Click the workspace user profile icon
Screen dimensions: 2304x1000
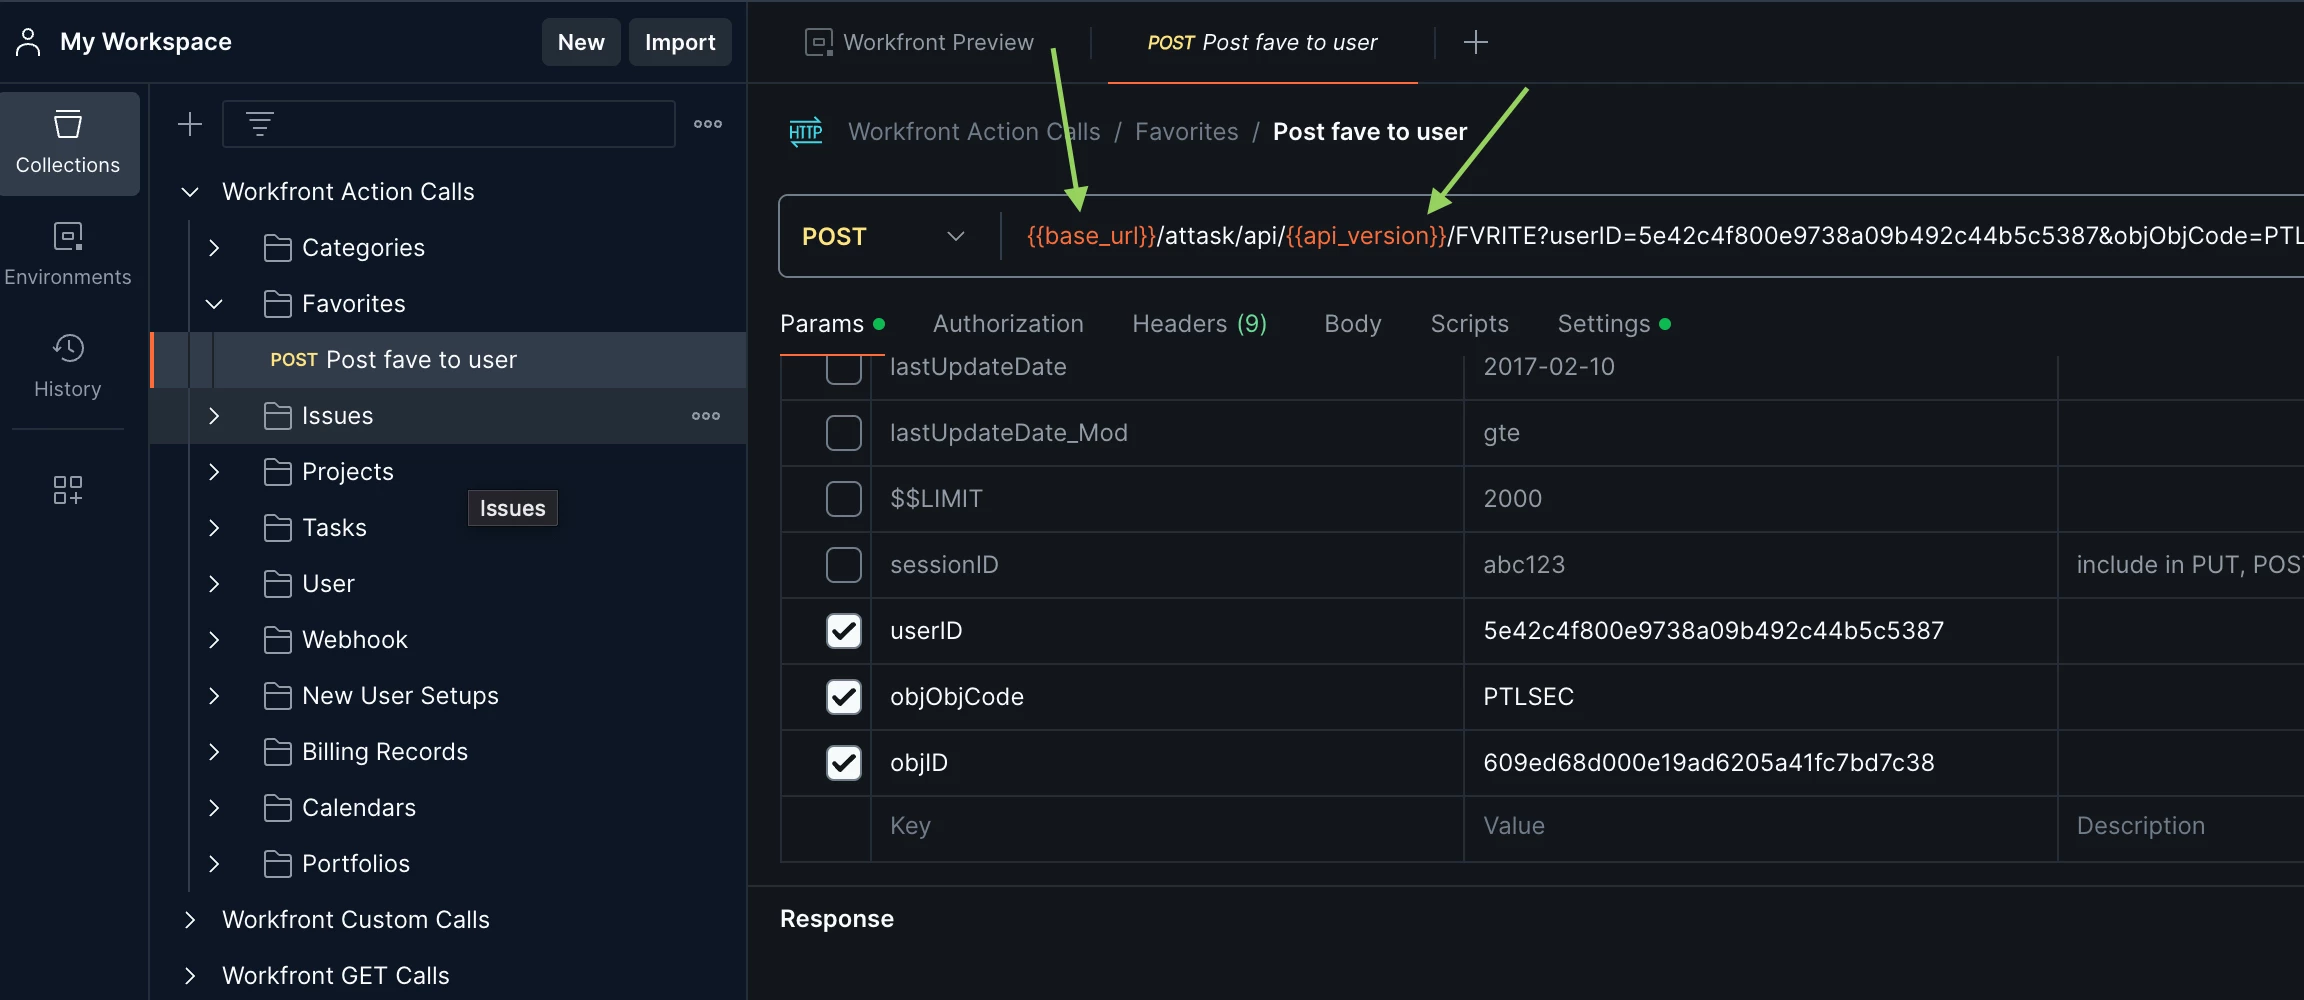tap(28, 42)
